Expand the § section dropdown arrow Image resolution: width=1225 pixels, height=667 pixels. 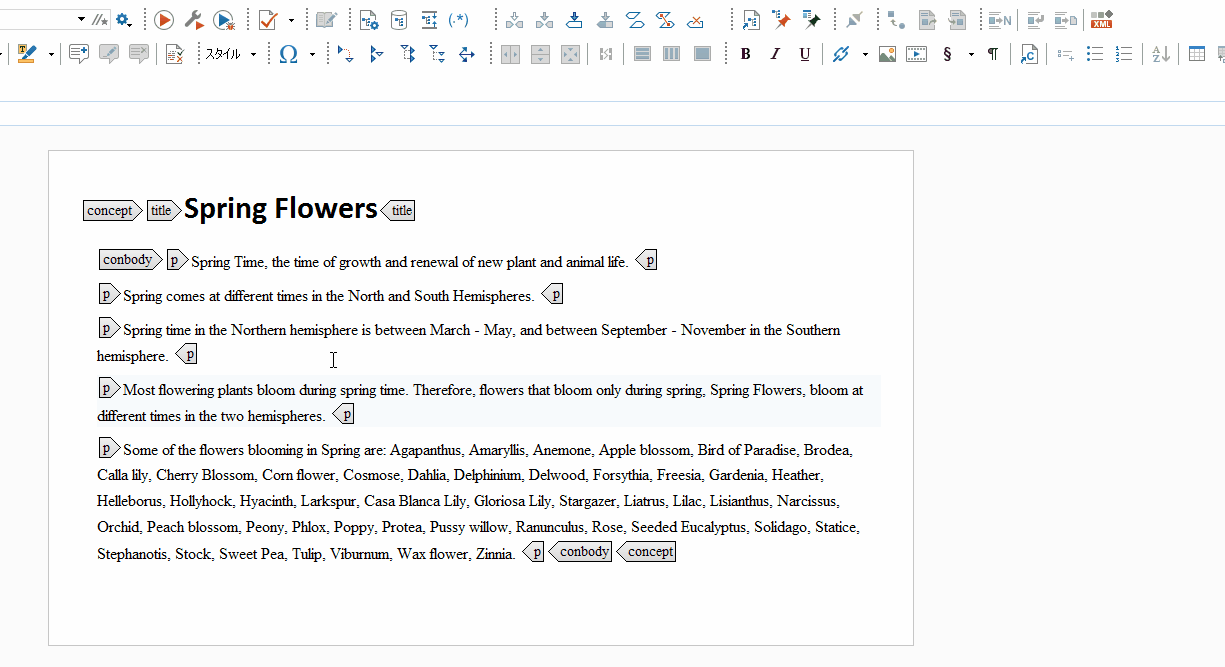point(971,54)
